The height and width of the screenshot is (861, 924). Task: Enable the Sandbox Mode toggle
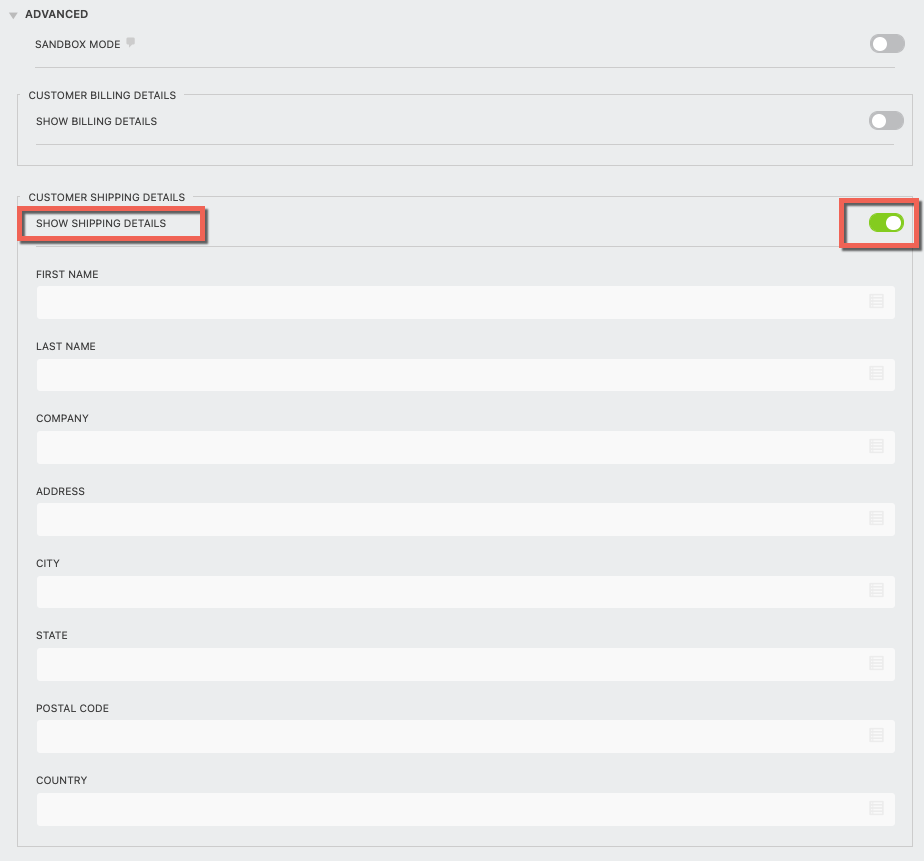click(886, 44)
